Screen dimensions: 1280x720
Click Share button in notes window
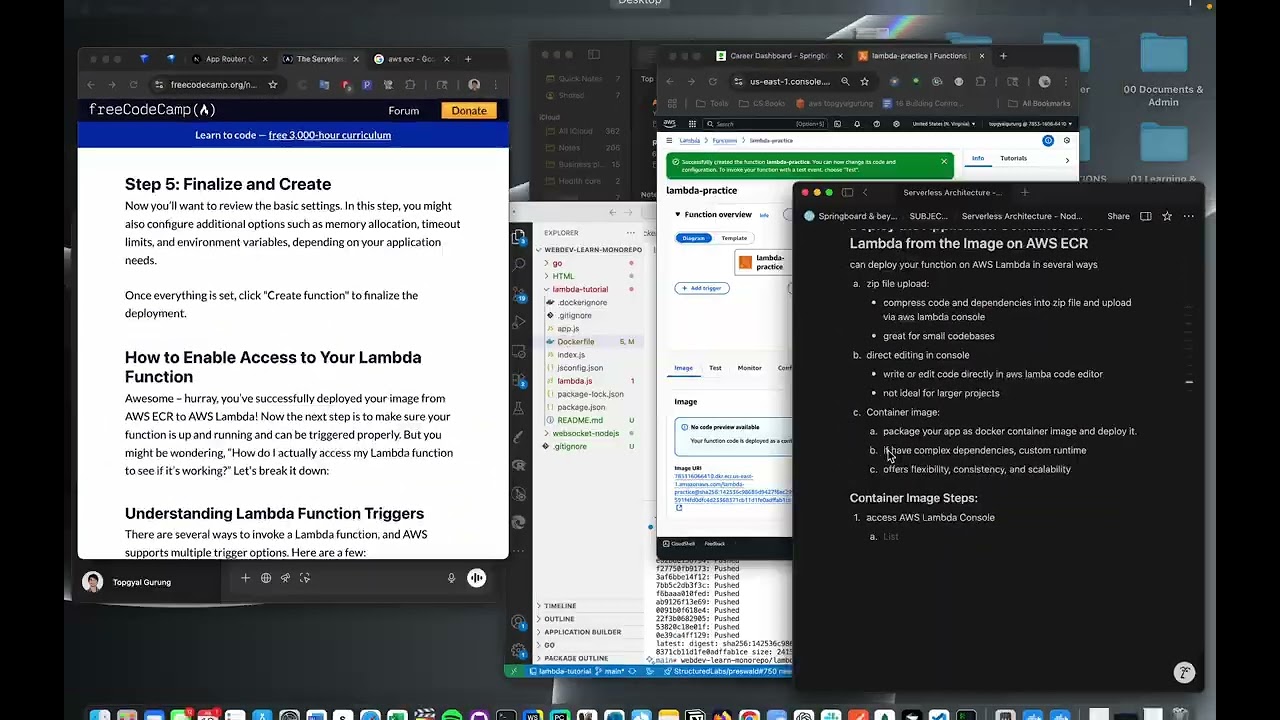(1118, 216)
